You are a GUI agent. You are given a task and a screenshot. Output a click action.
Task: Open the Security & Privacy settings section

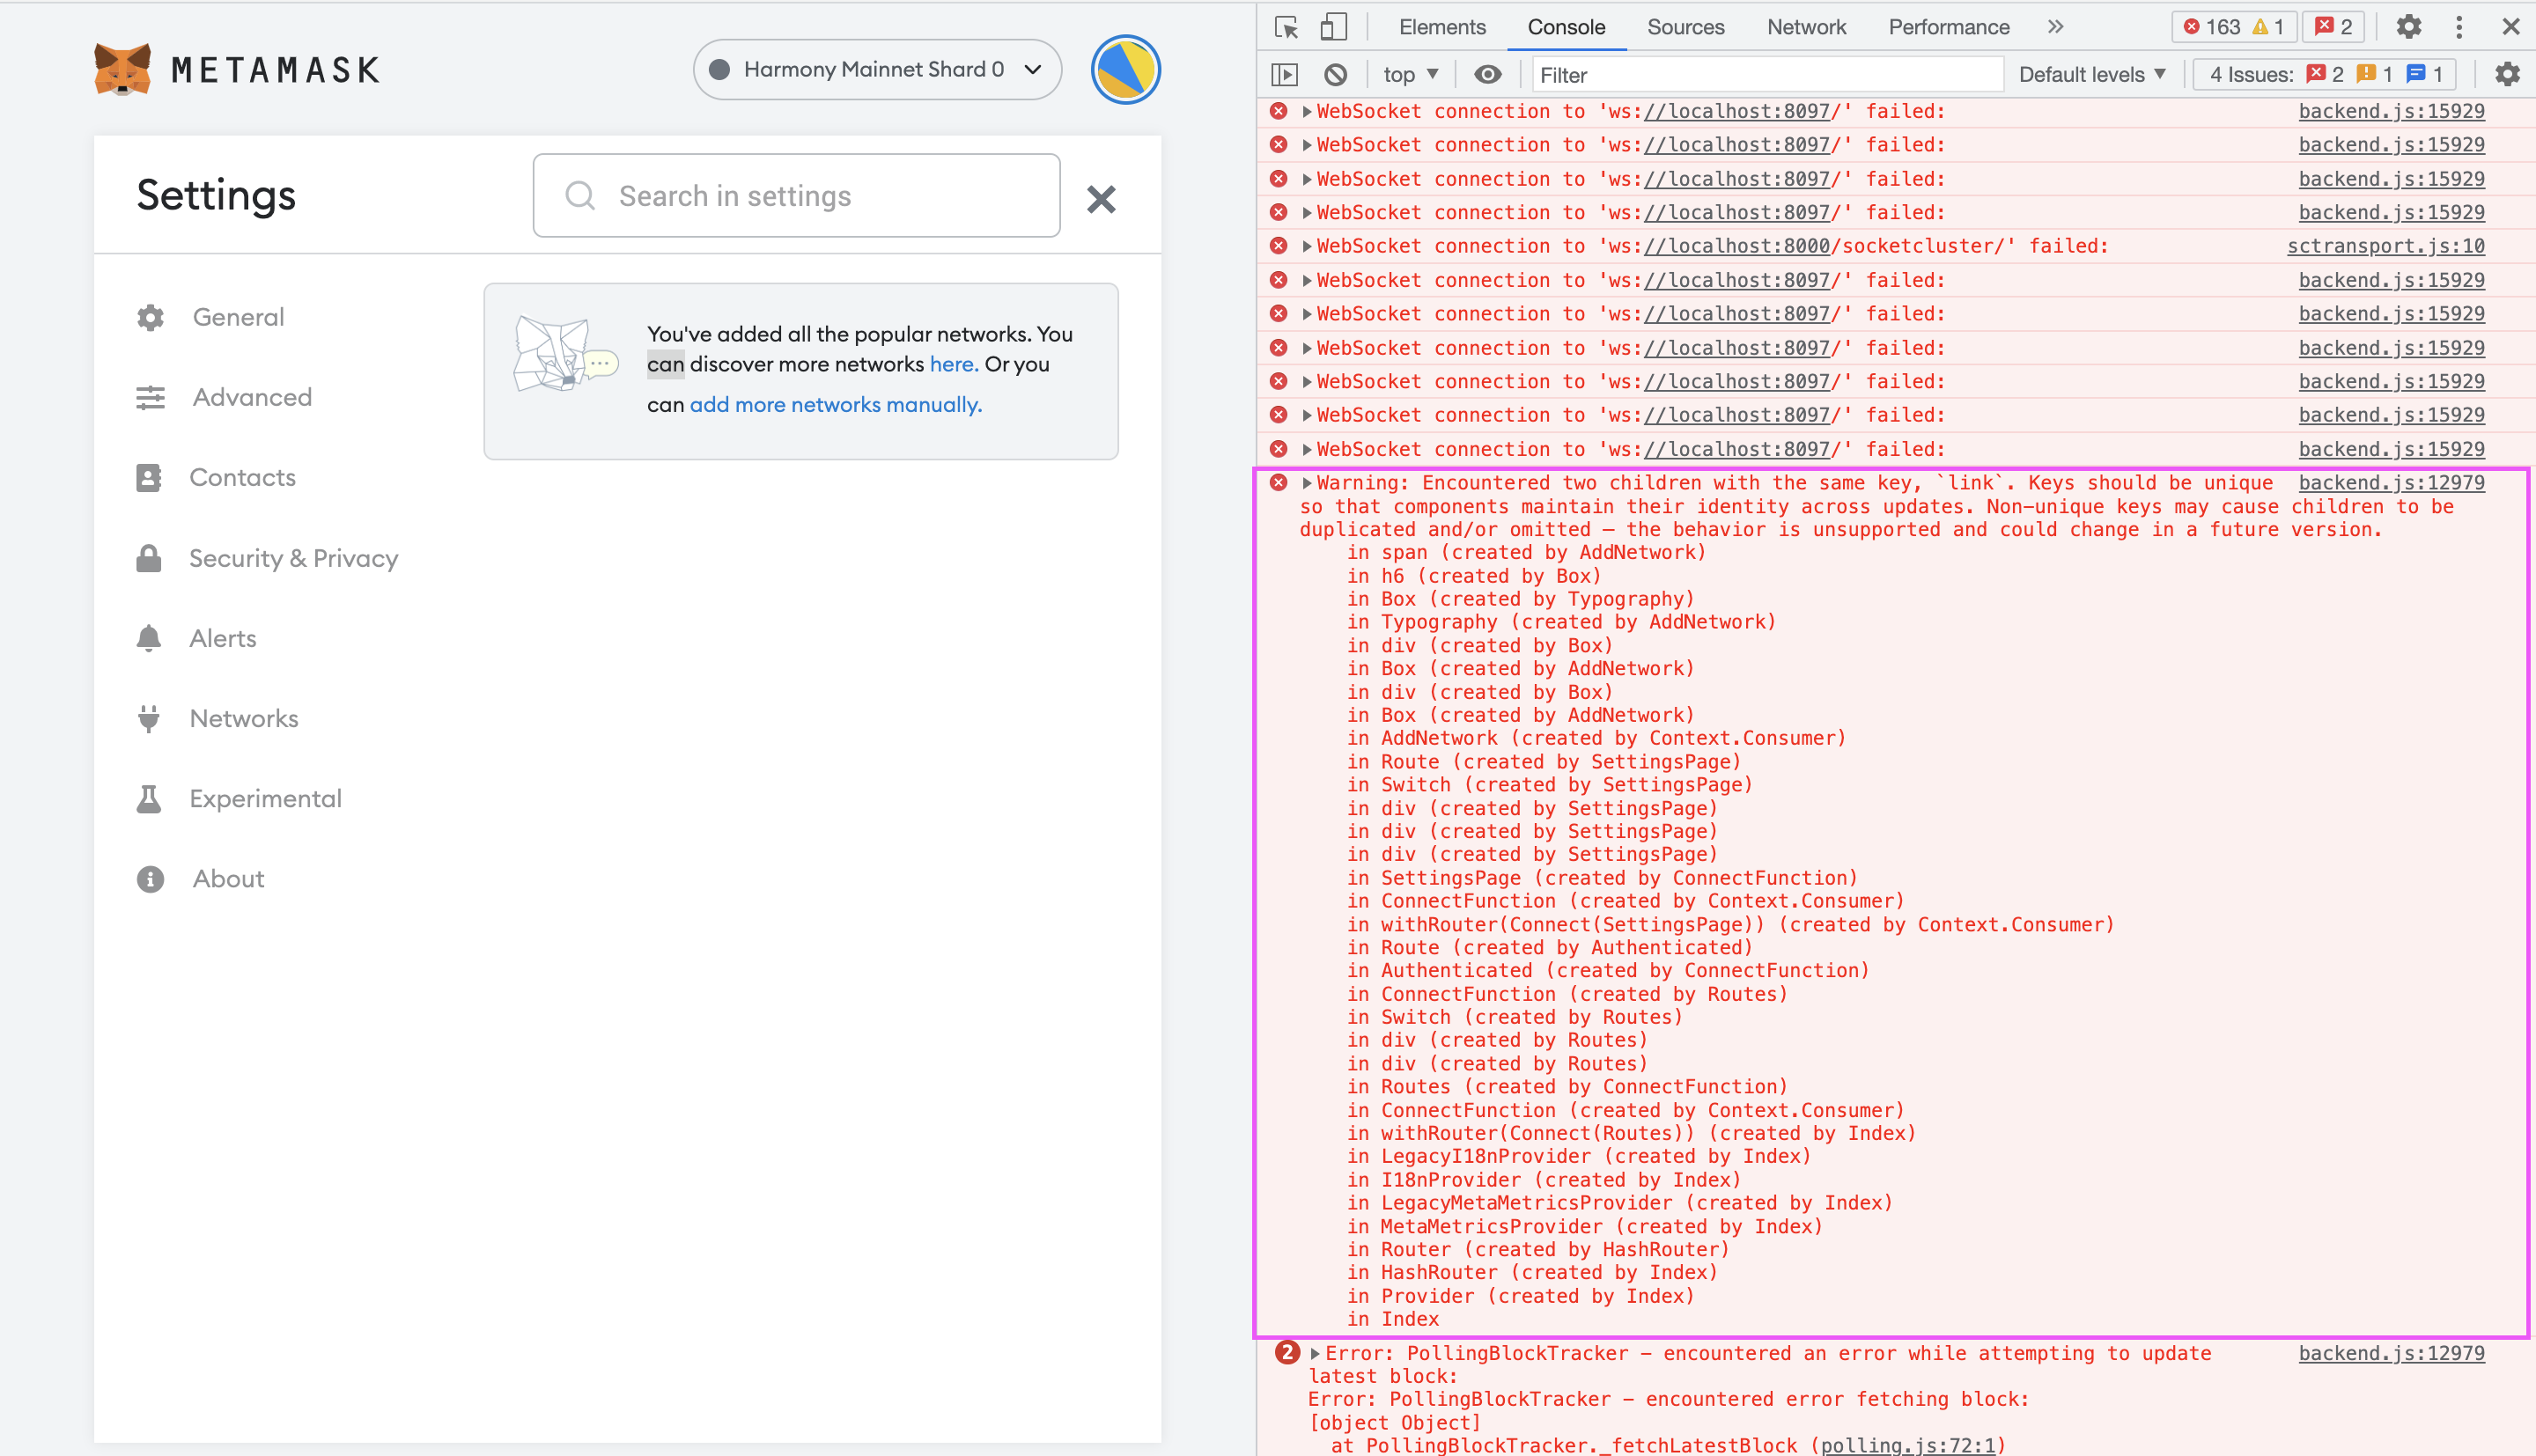click(x=293, y=558)
